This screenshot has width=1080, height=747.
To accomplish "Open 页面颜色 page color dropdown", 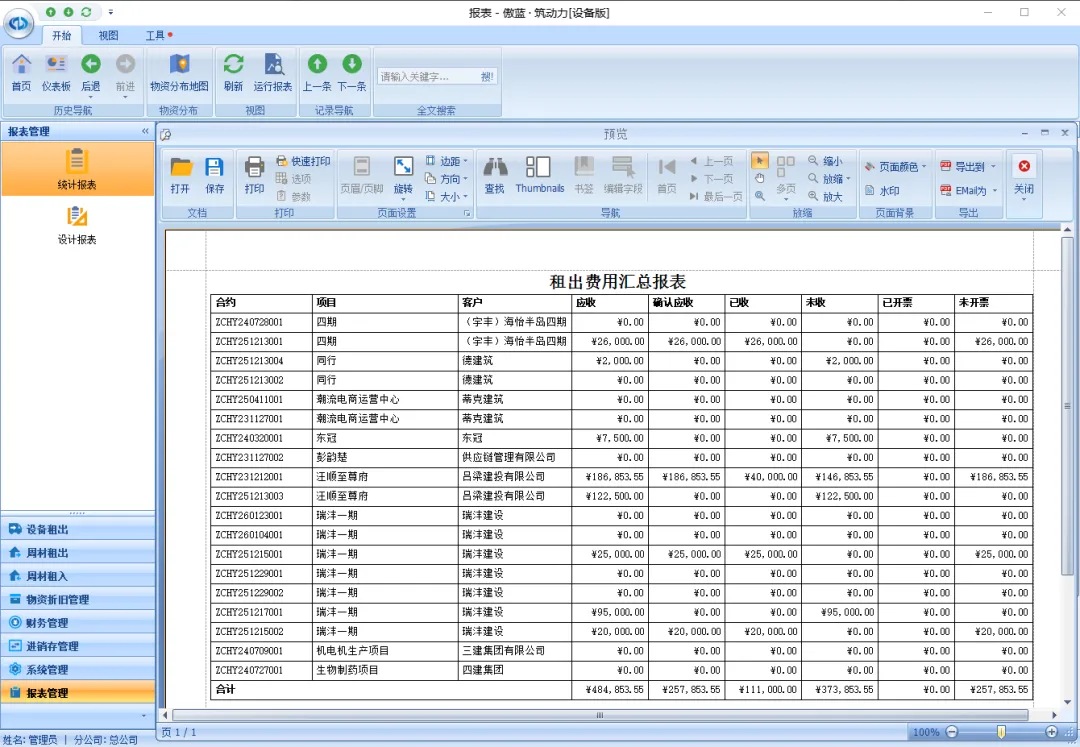I will pyautogui.click(x=895, y=167).
